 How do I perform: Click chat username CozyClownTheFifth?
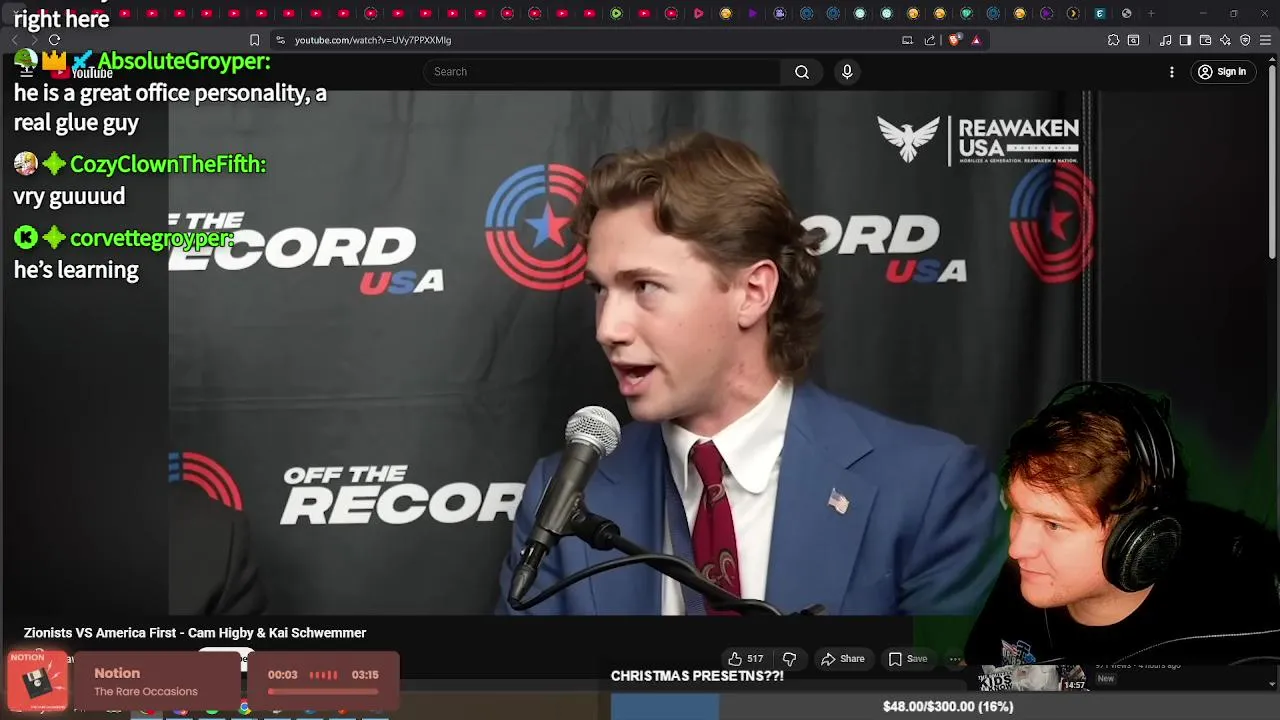pos(168,164)
